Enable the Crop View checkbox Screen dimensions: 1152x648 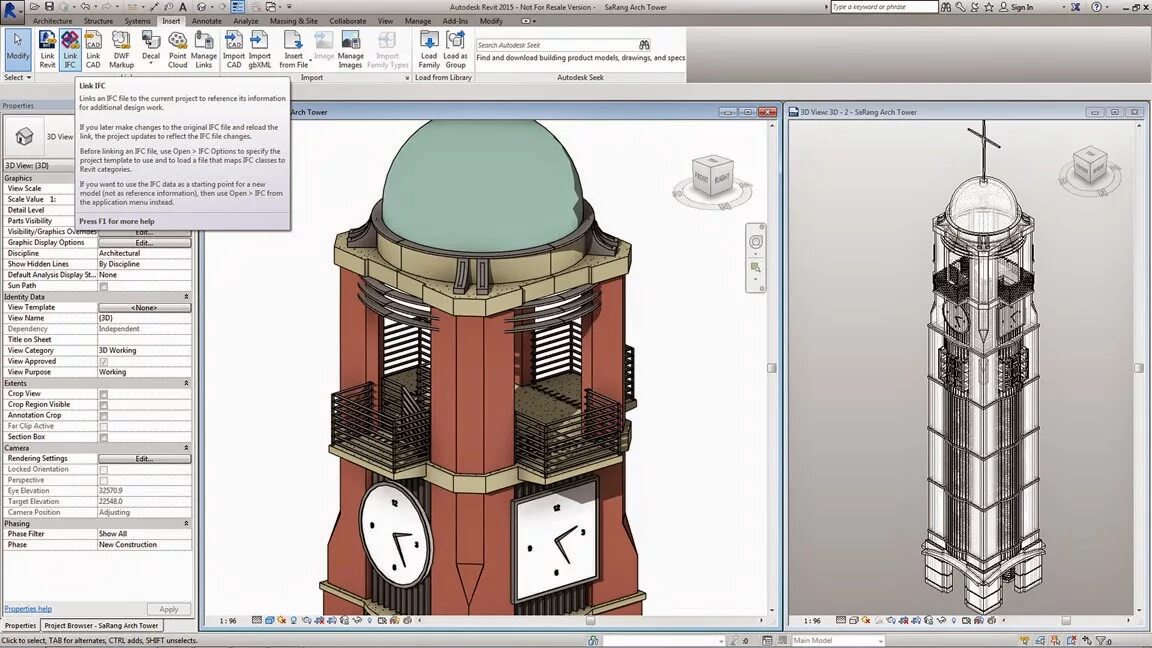tap(103, 394)
